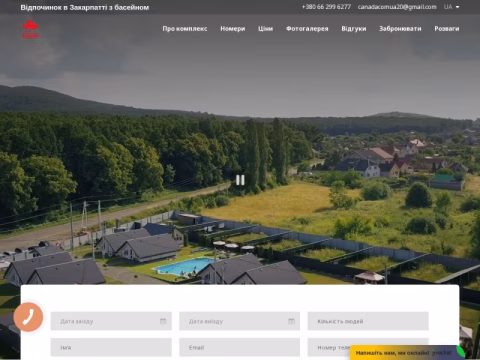Open calendar icon in Дата виїзду field
Image resolution: width=480 pixels, height=360 pixels.
click(291, 321)
